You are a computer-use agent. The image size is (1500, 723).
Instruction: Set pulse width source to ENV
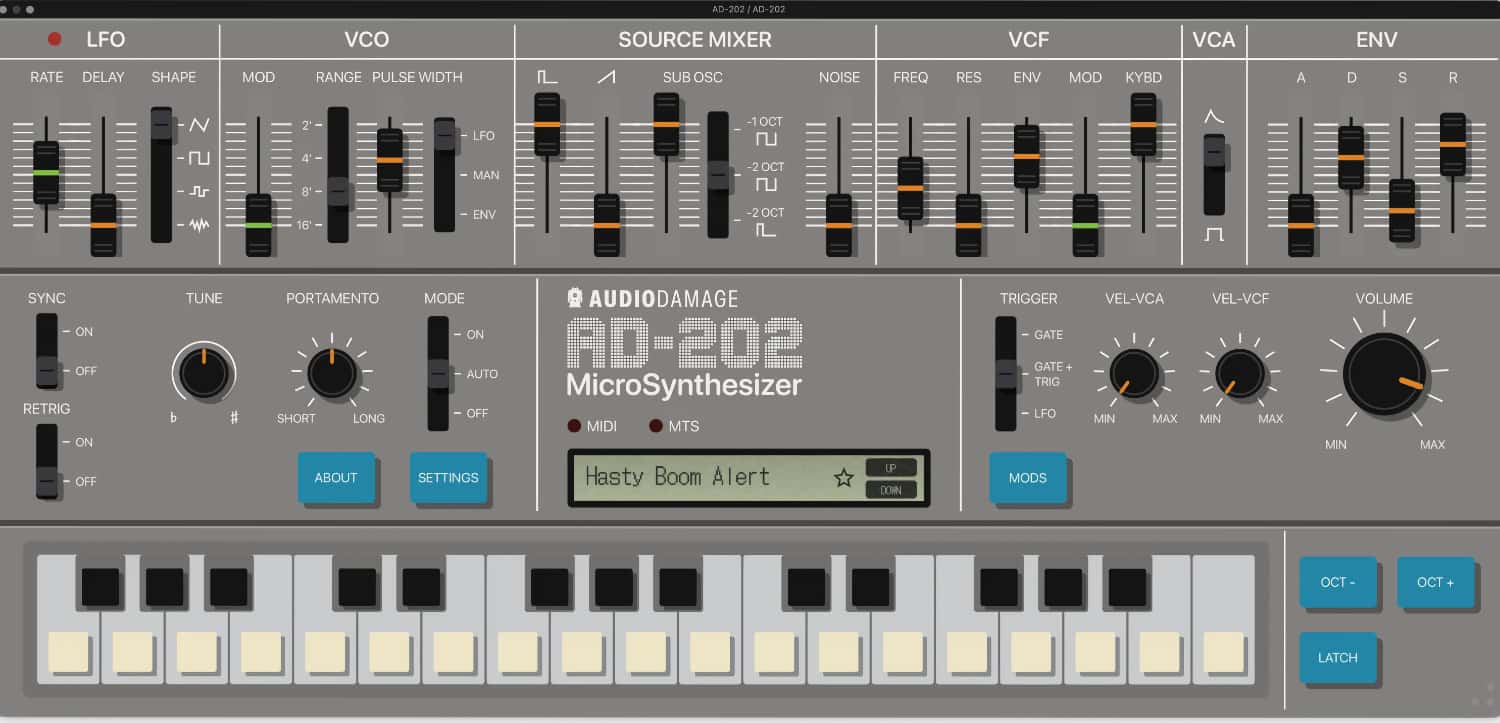click(484, 215)
